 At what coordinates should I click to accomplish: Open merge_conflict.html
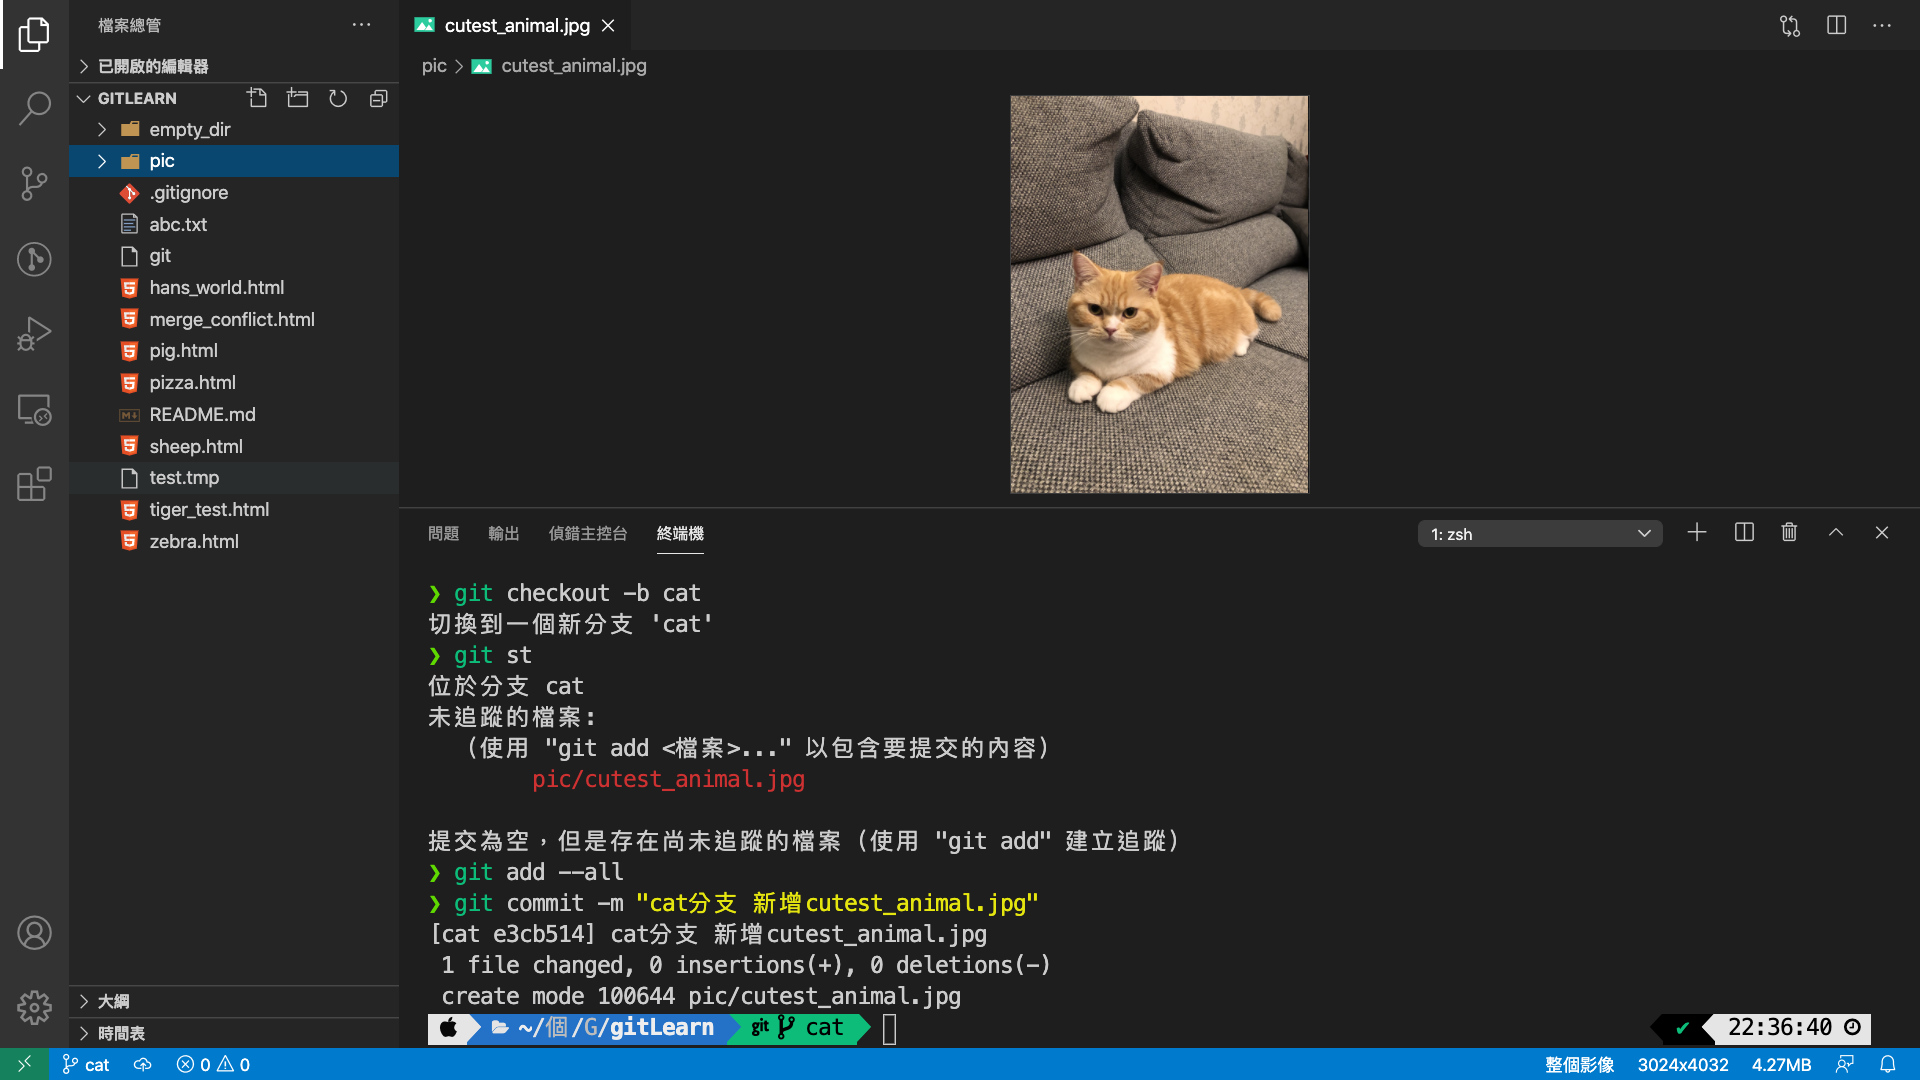coord(234,320)
